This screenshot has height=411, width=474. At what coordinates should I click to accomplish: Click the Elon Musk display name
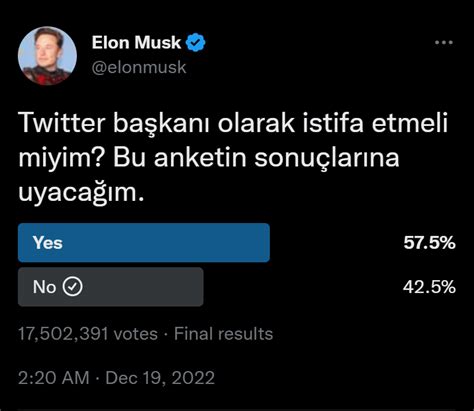136,43
